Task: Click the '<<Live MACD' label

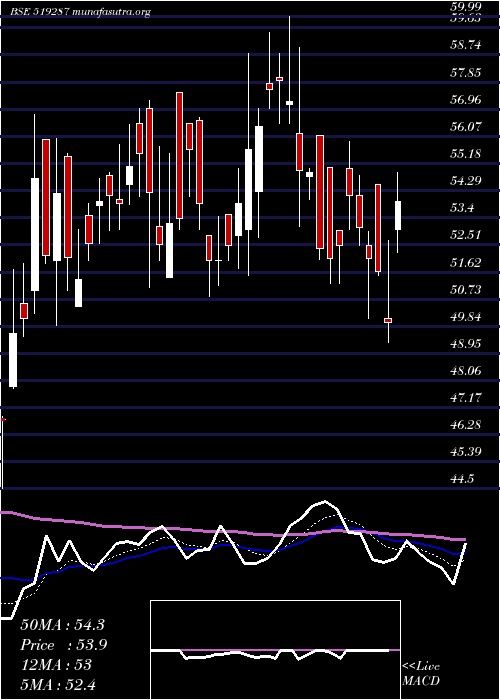Action: coord(421,674)
